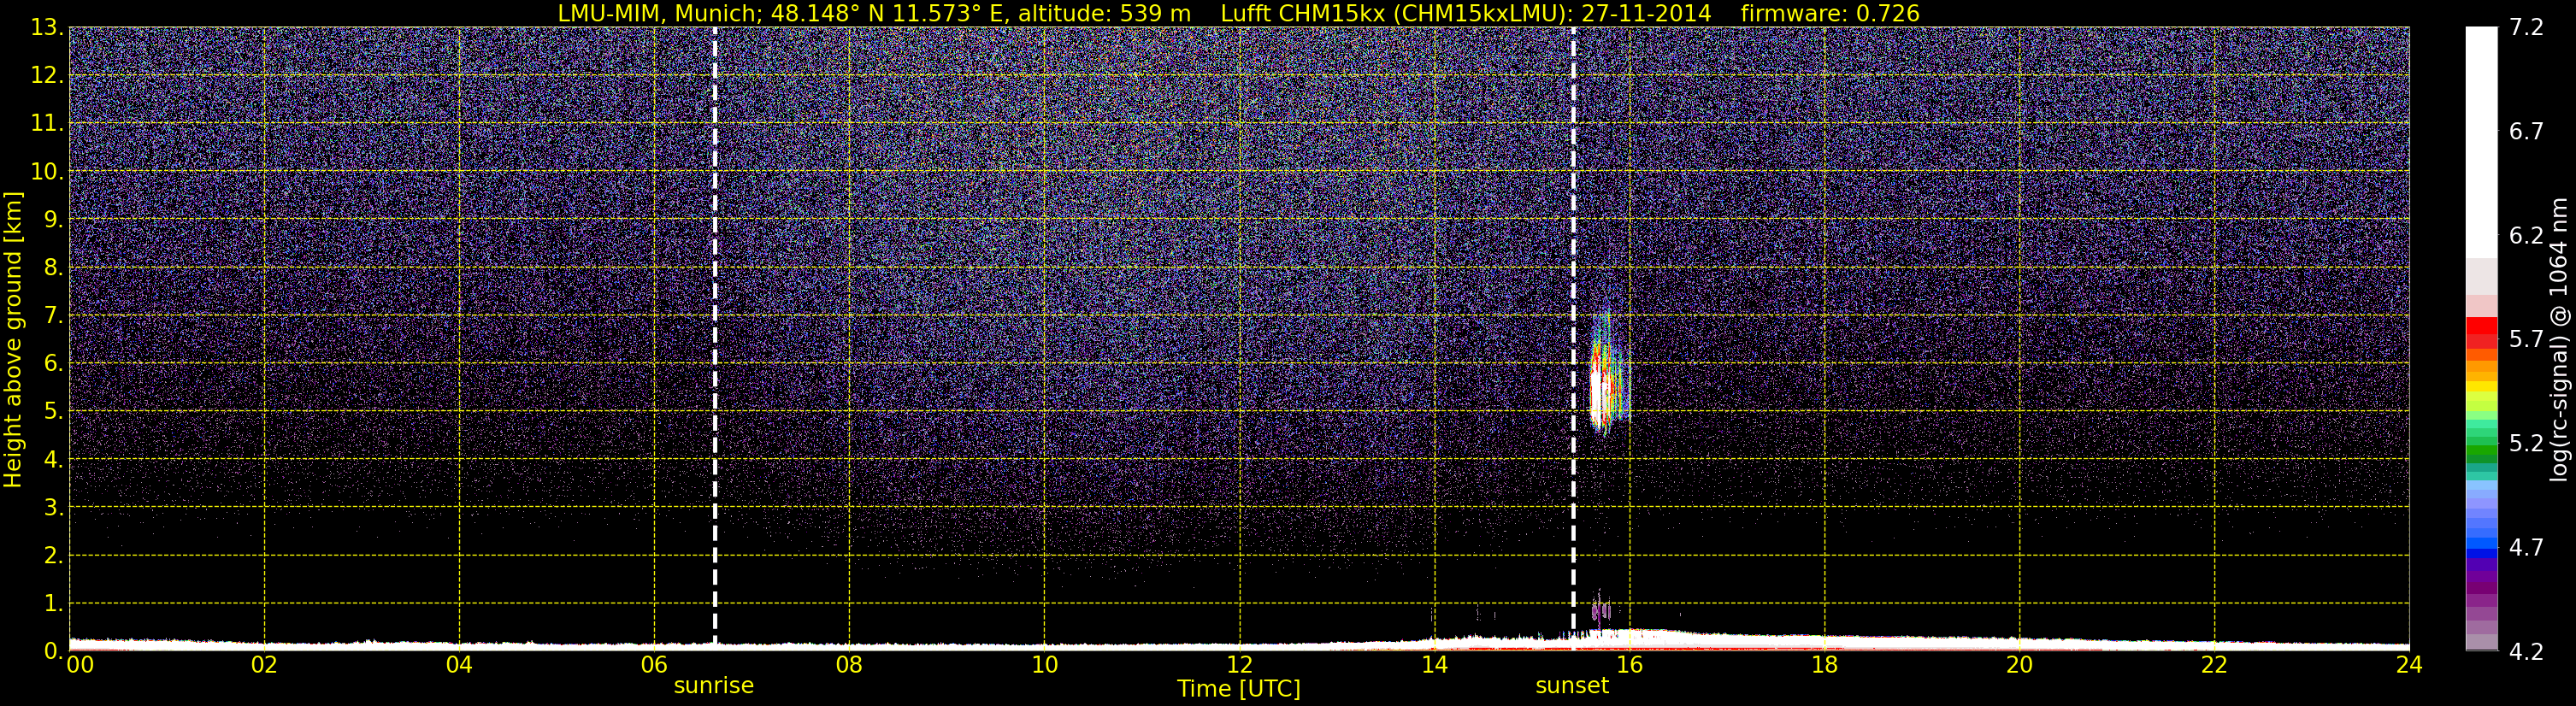Click 'Lufft CHM15kx' in the plot title
Screen dimensions: 2576x706
click(x=1302, y=14)
